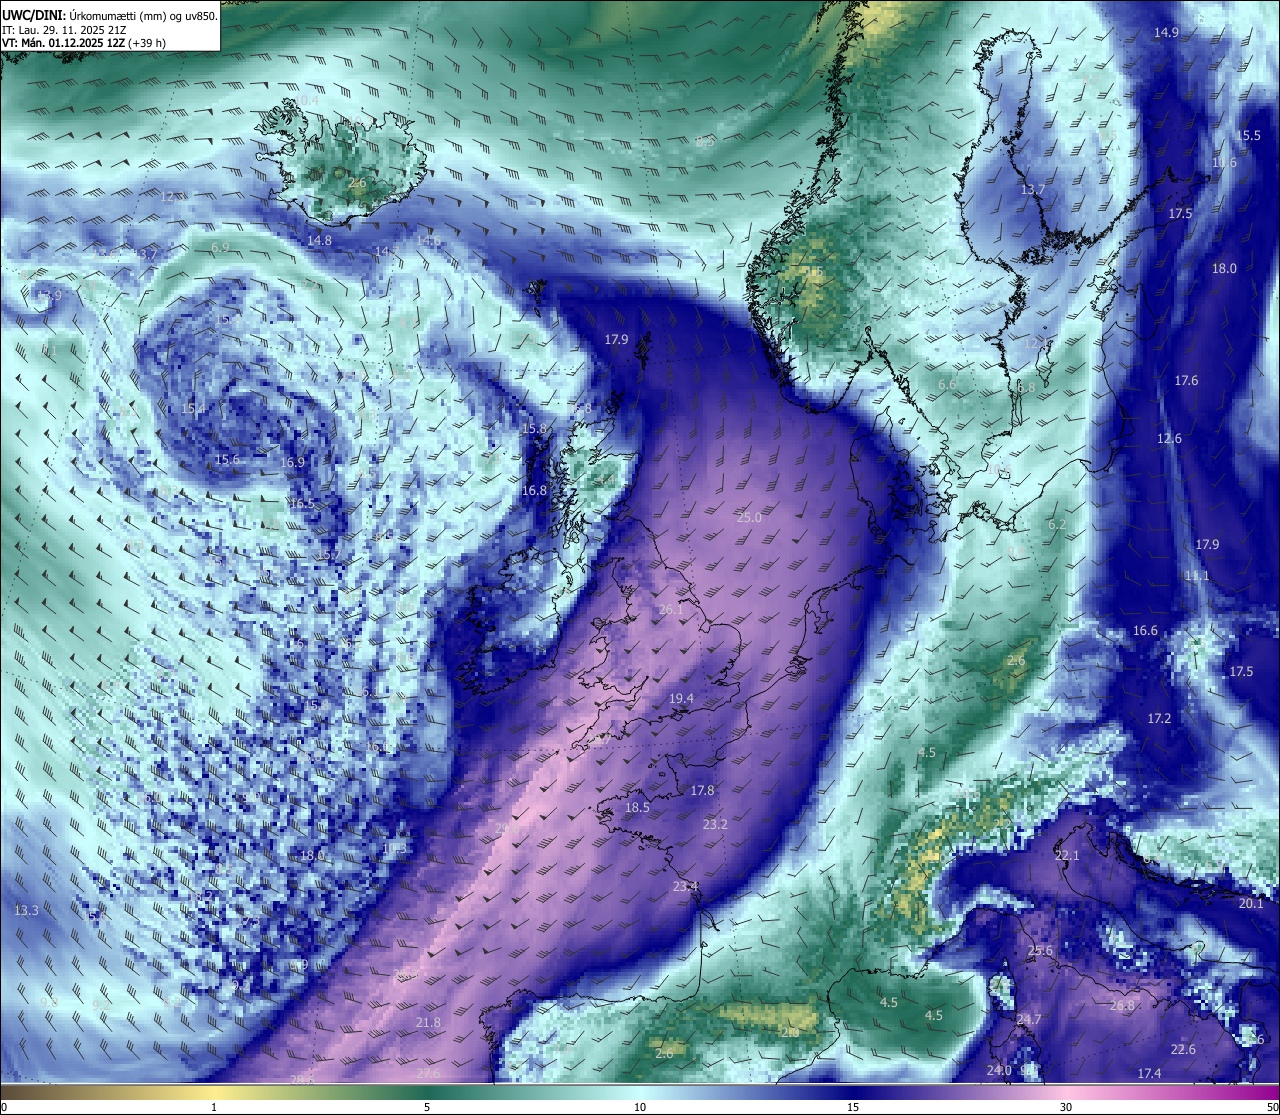This screenshot has height=1115, width=1280.
Task: Click the 15.6 value in the Atlantic low
Action: (x=227, y=459)
